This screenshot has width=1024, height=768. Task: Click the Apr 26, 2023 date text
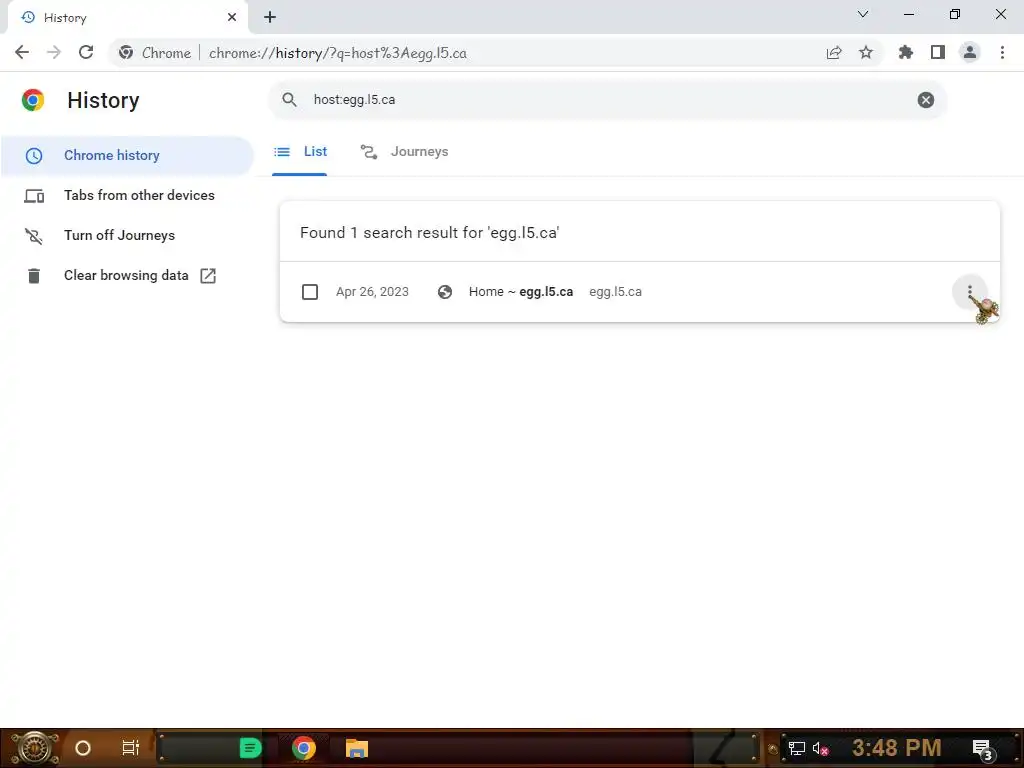372,292
